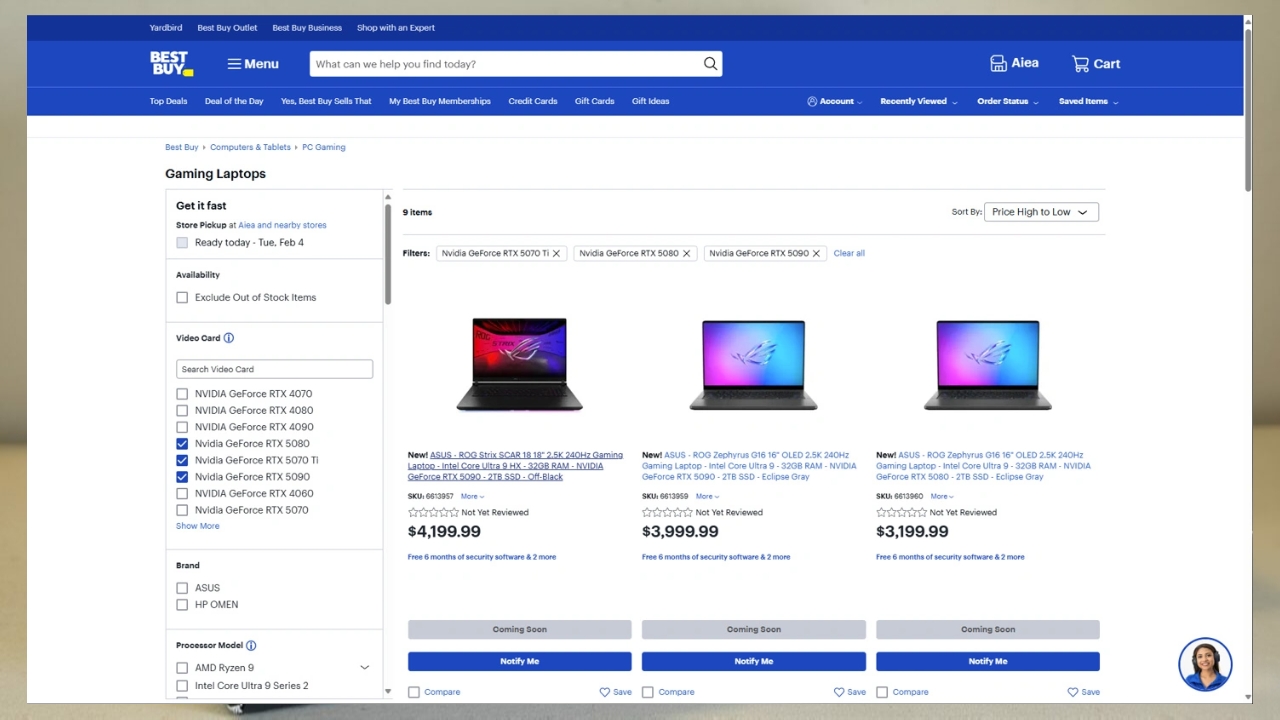
Task: Expand Order Status dropdown
Action: [x=1008, y=101]
